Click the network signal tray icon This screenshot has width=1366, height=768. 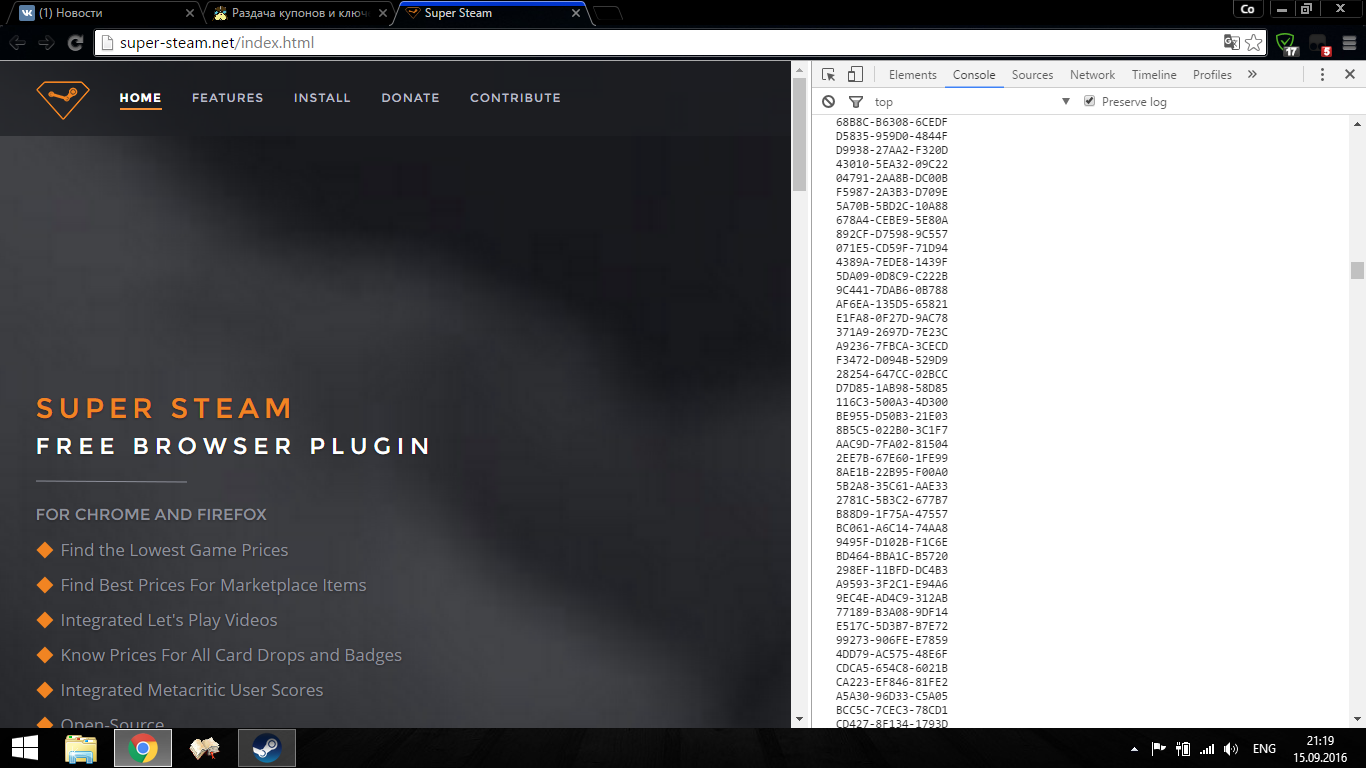1207,749
